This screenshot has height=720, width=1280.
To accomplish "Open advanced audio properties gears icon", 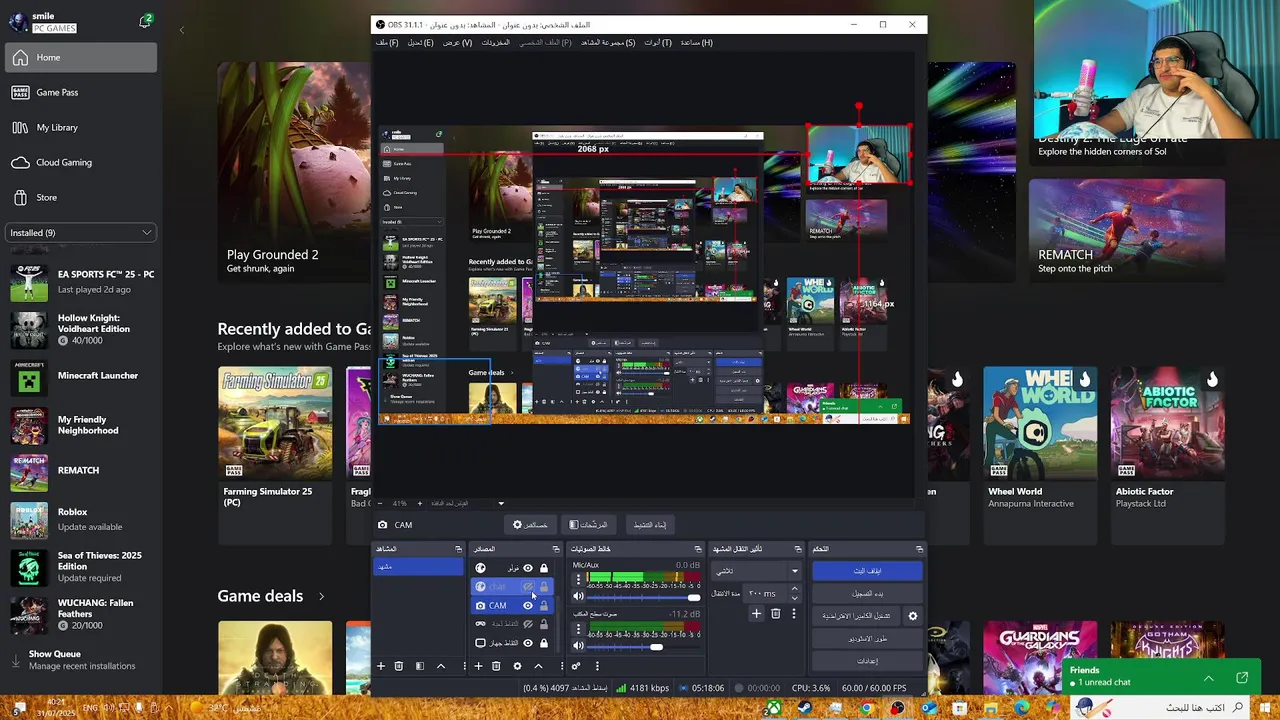I will [576, 666].
